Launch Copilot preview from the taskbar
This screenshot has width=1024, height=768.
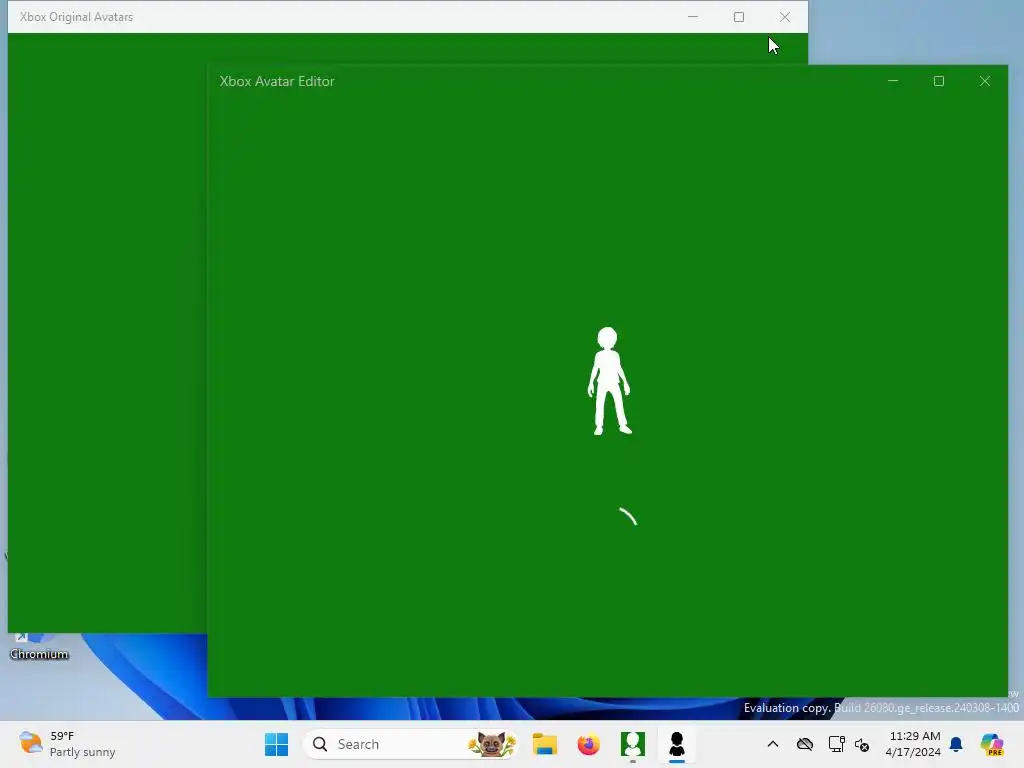coord(992,744)
